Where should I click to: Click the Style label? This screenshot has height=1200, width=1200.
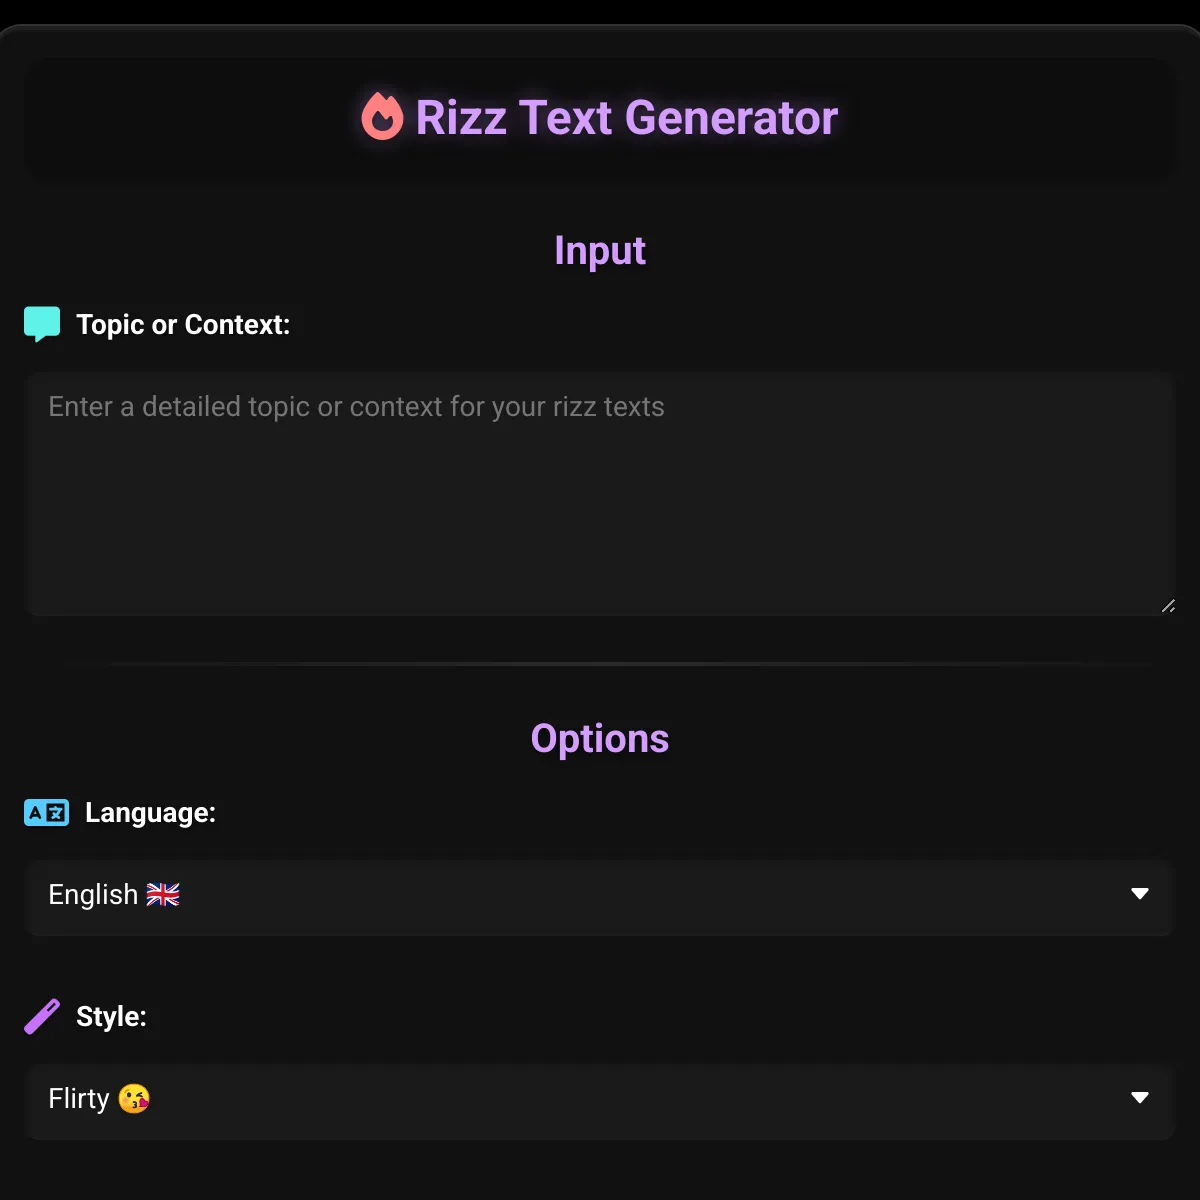tap(111, 1016)
